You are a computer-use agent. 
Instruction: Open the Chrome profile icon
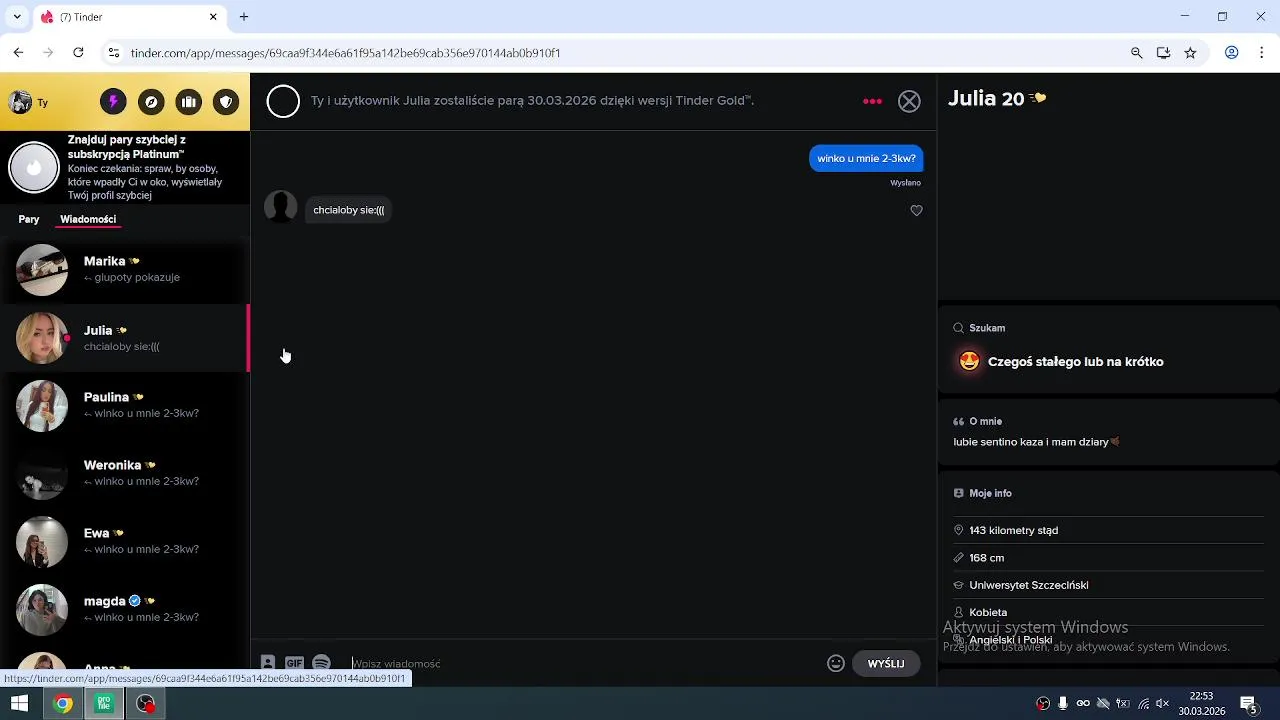(1232, 53)
